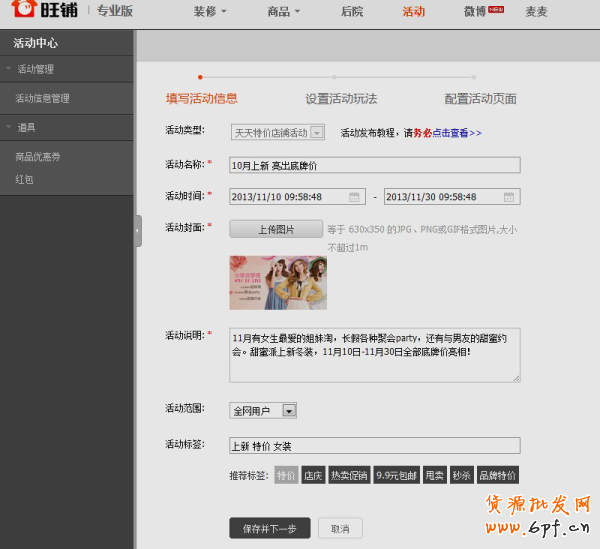Click 上传图片 upload button
600x549 pixels.
coord(276,229)
